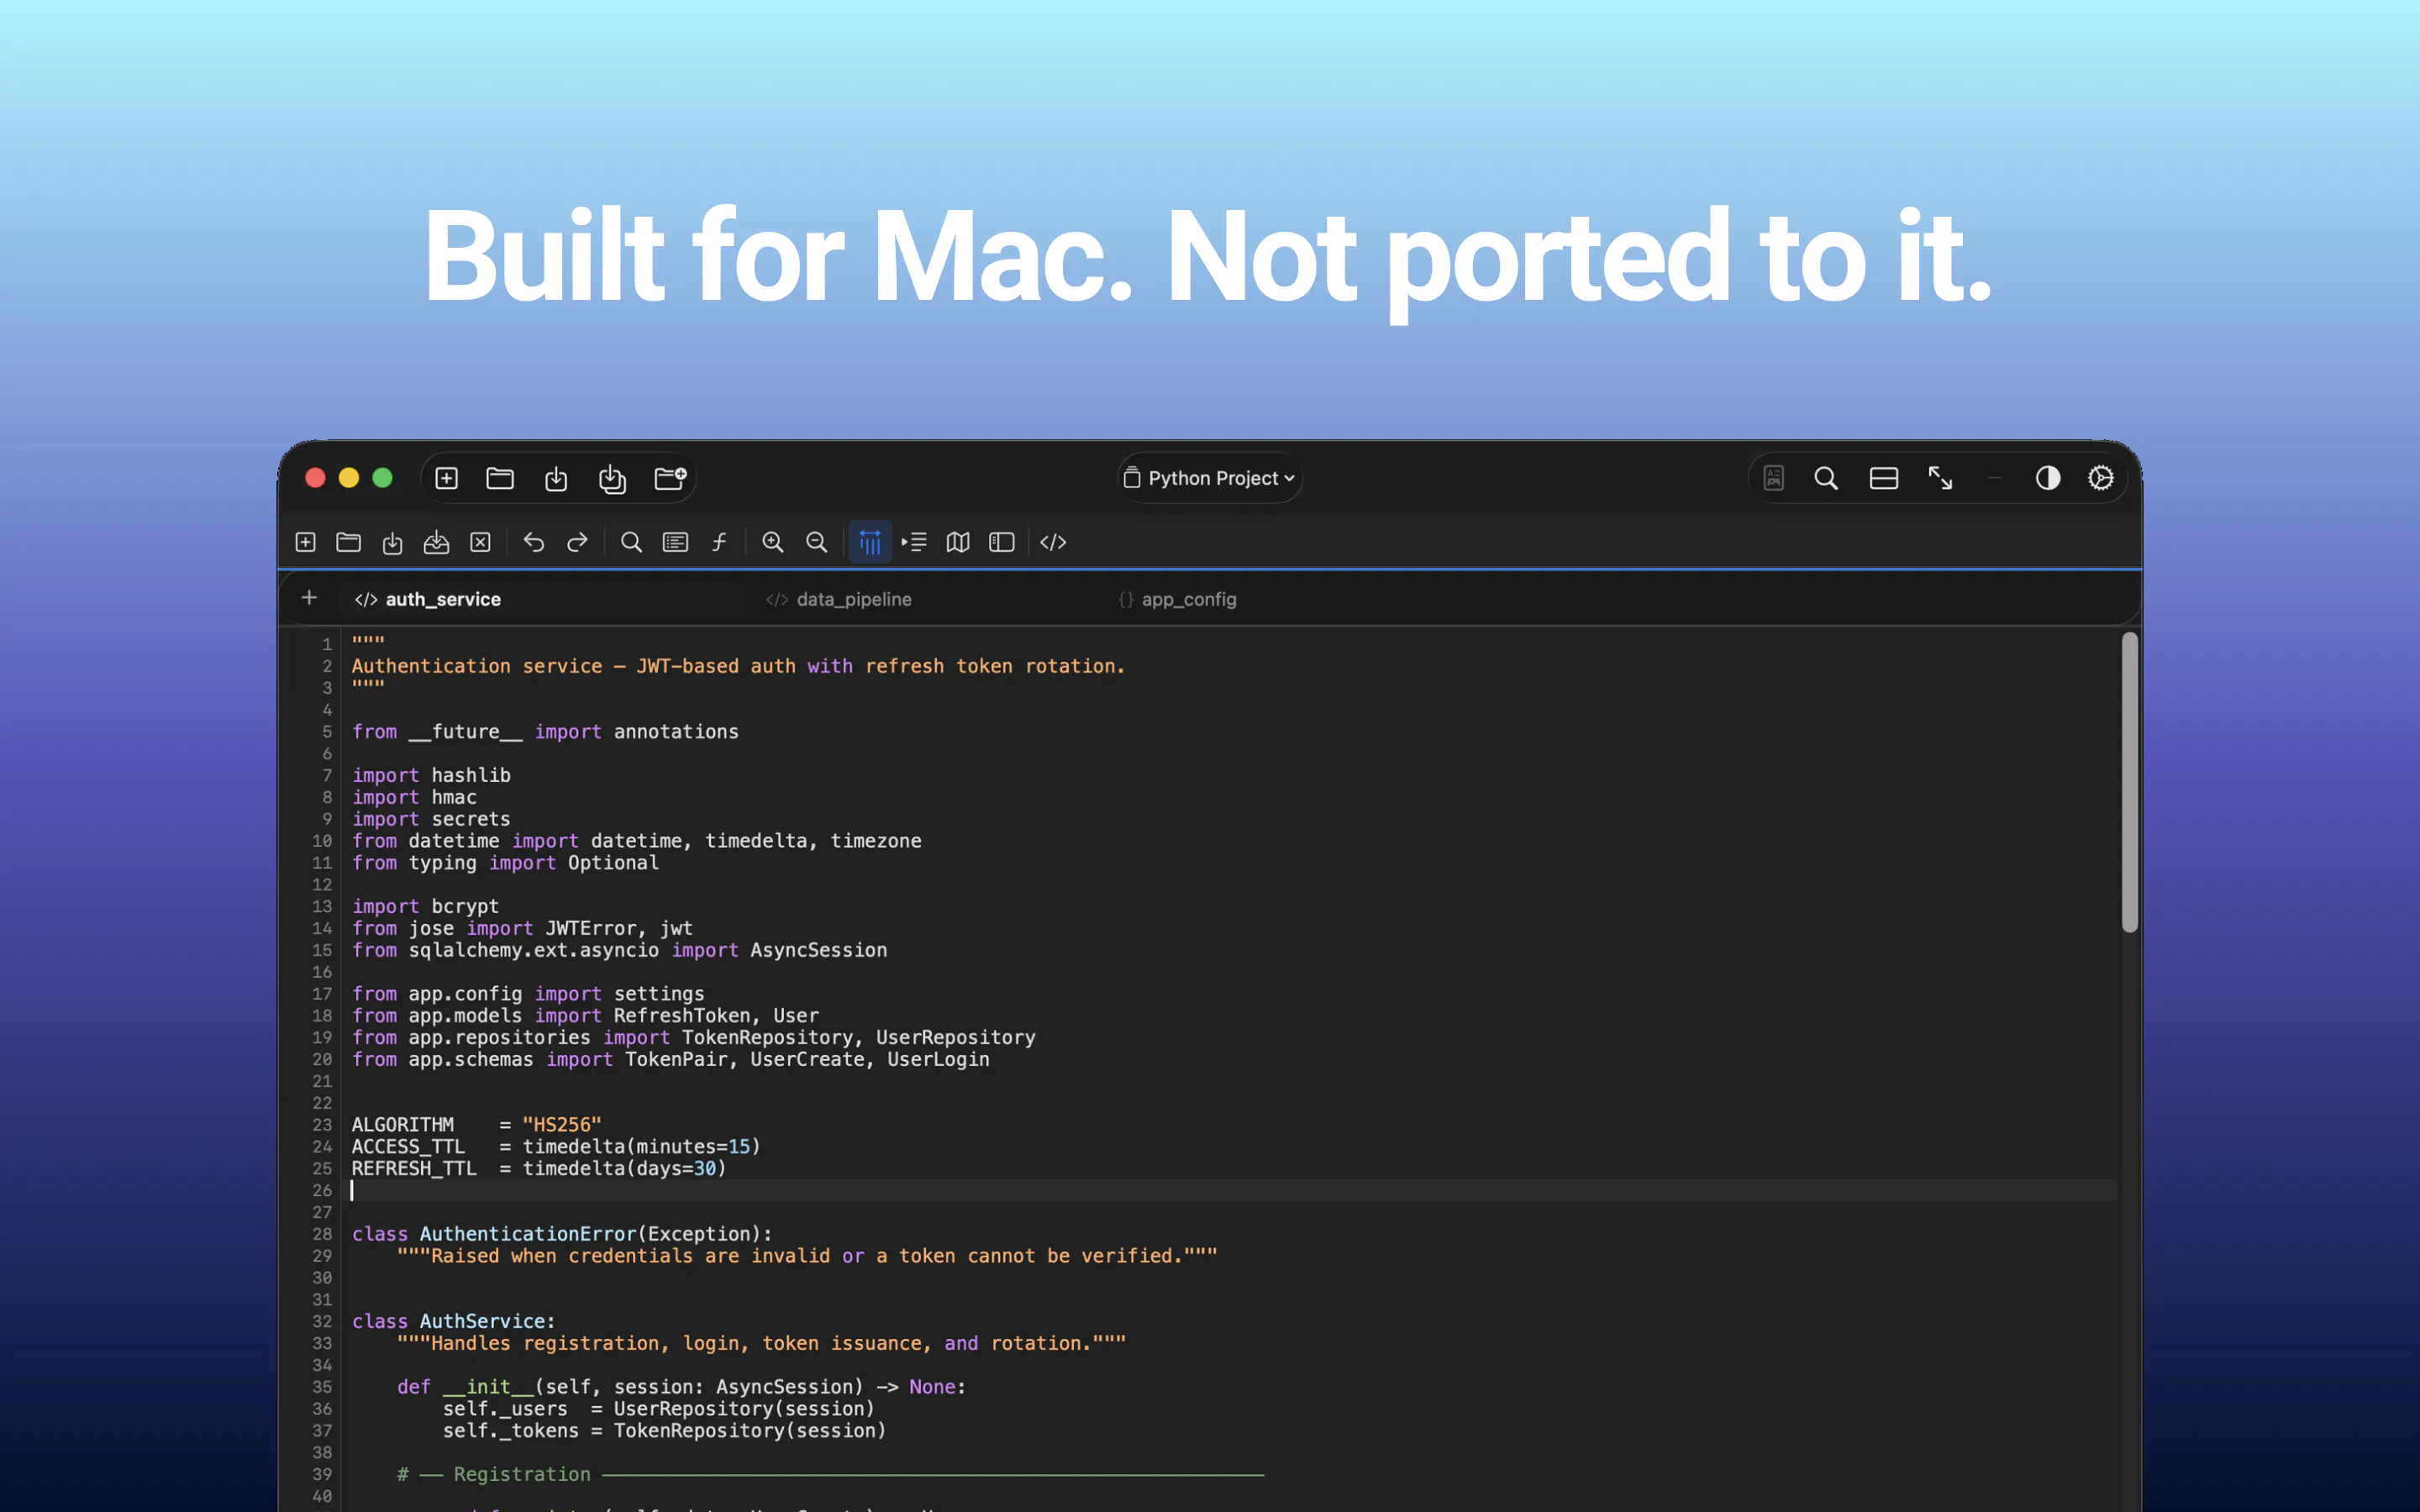Switch to the auth_service tab
The width and height of the screenshot is (2420, 1512).
[x=544, y=599]
